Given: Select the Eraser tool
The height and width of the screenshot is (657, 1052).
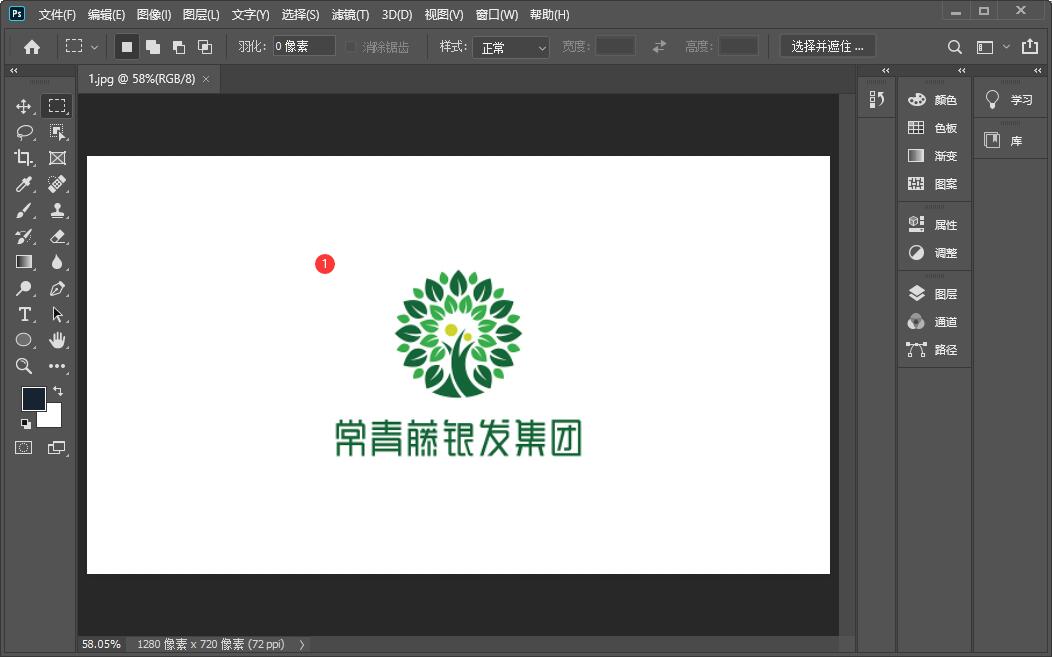Looking at the screenshot, I should pyautogui.click(x=57, y=236).
